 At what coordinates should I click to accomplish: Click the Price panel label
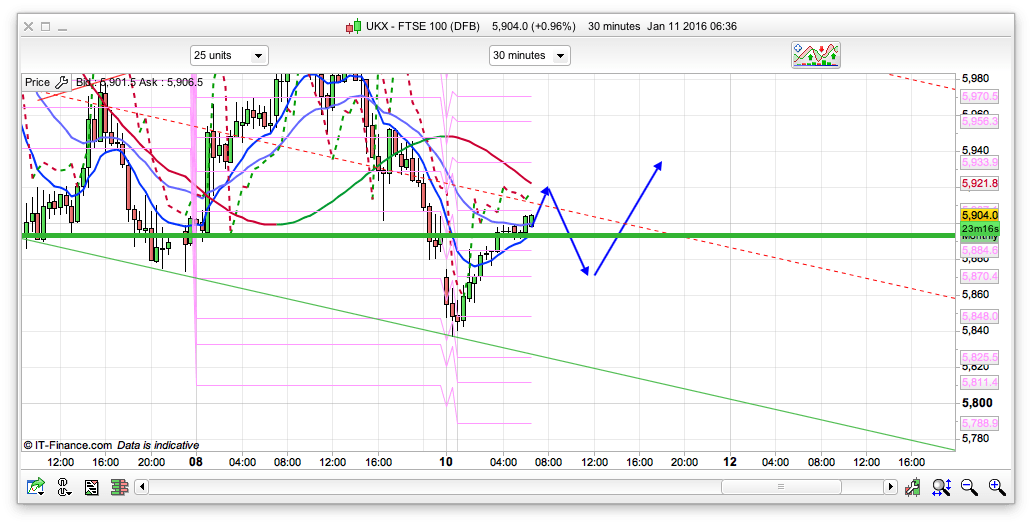click(x=37, y=82)
